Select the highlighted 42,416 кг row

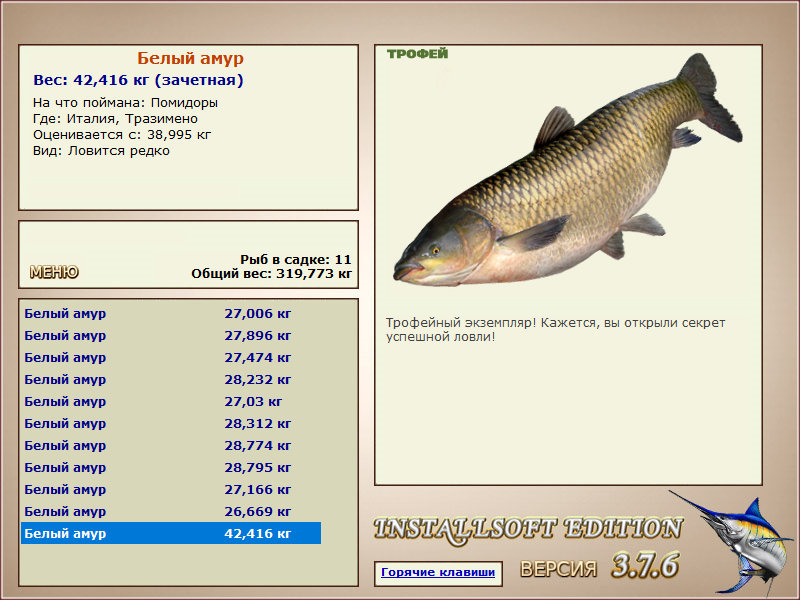click(x=171, y=533)
